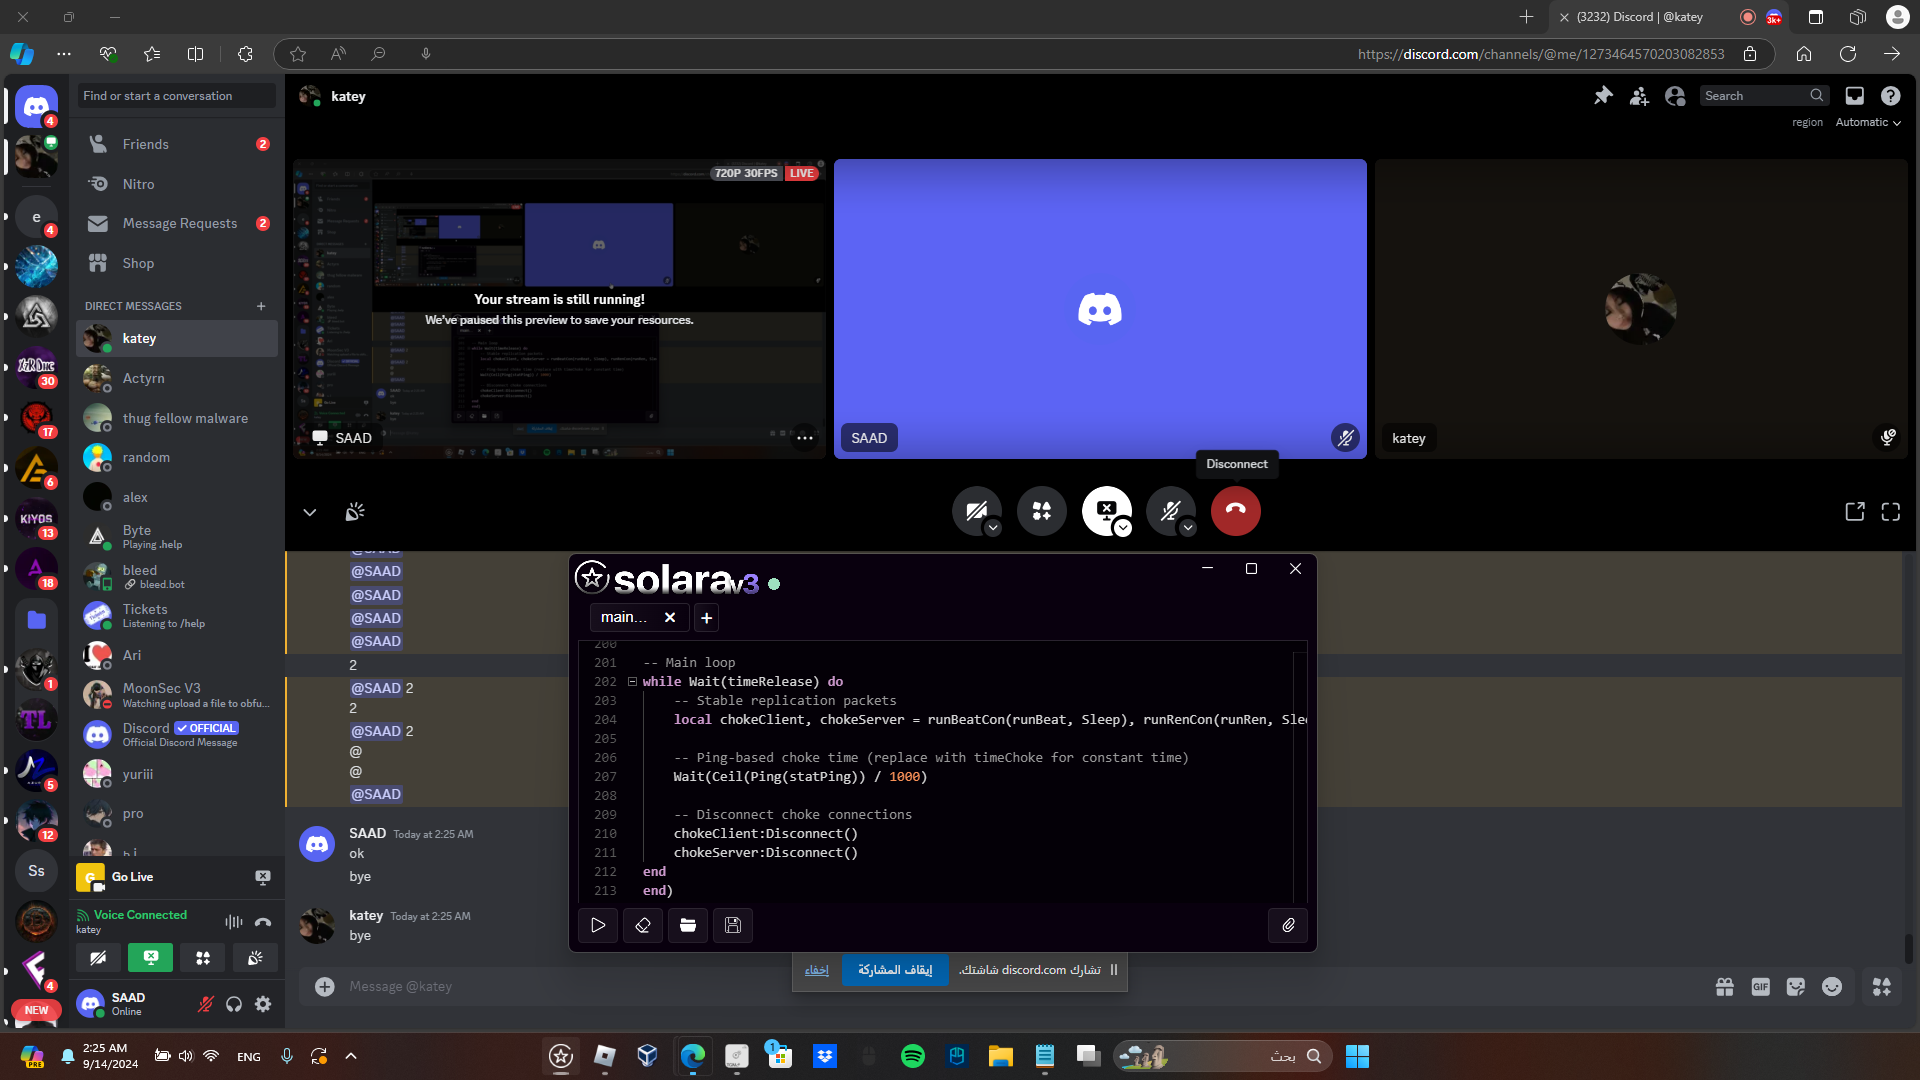Upload attachment with plus icon
Image resolution: width=1920 pixels, height=1080 pixels.
(x=325, y=987)
